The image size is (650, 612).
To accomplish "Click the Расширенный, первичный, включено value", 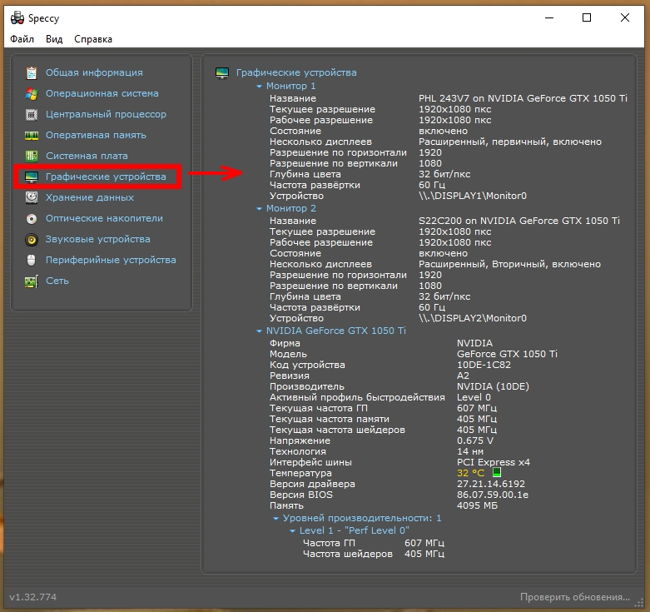I will 510,142.
